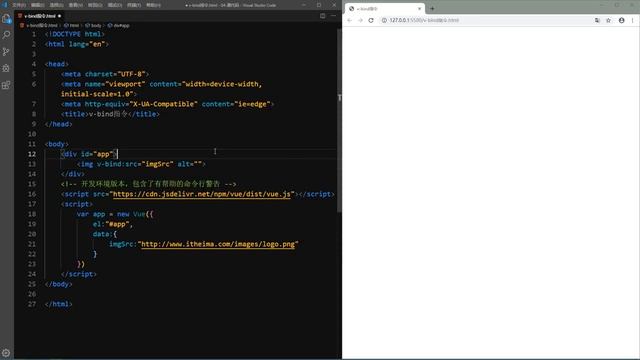This screenshot has height=360, width=640.
Task: Open the 查看 (View) menu
Action: 76,5
